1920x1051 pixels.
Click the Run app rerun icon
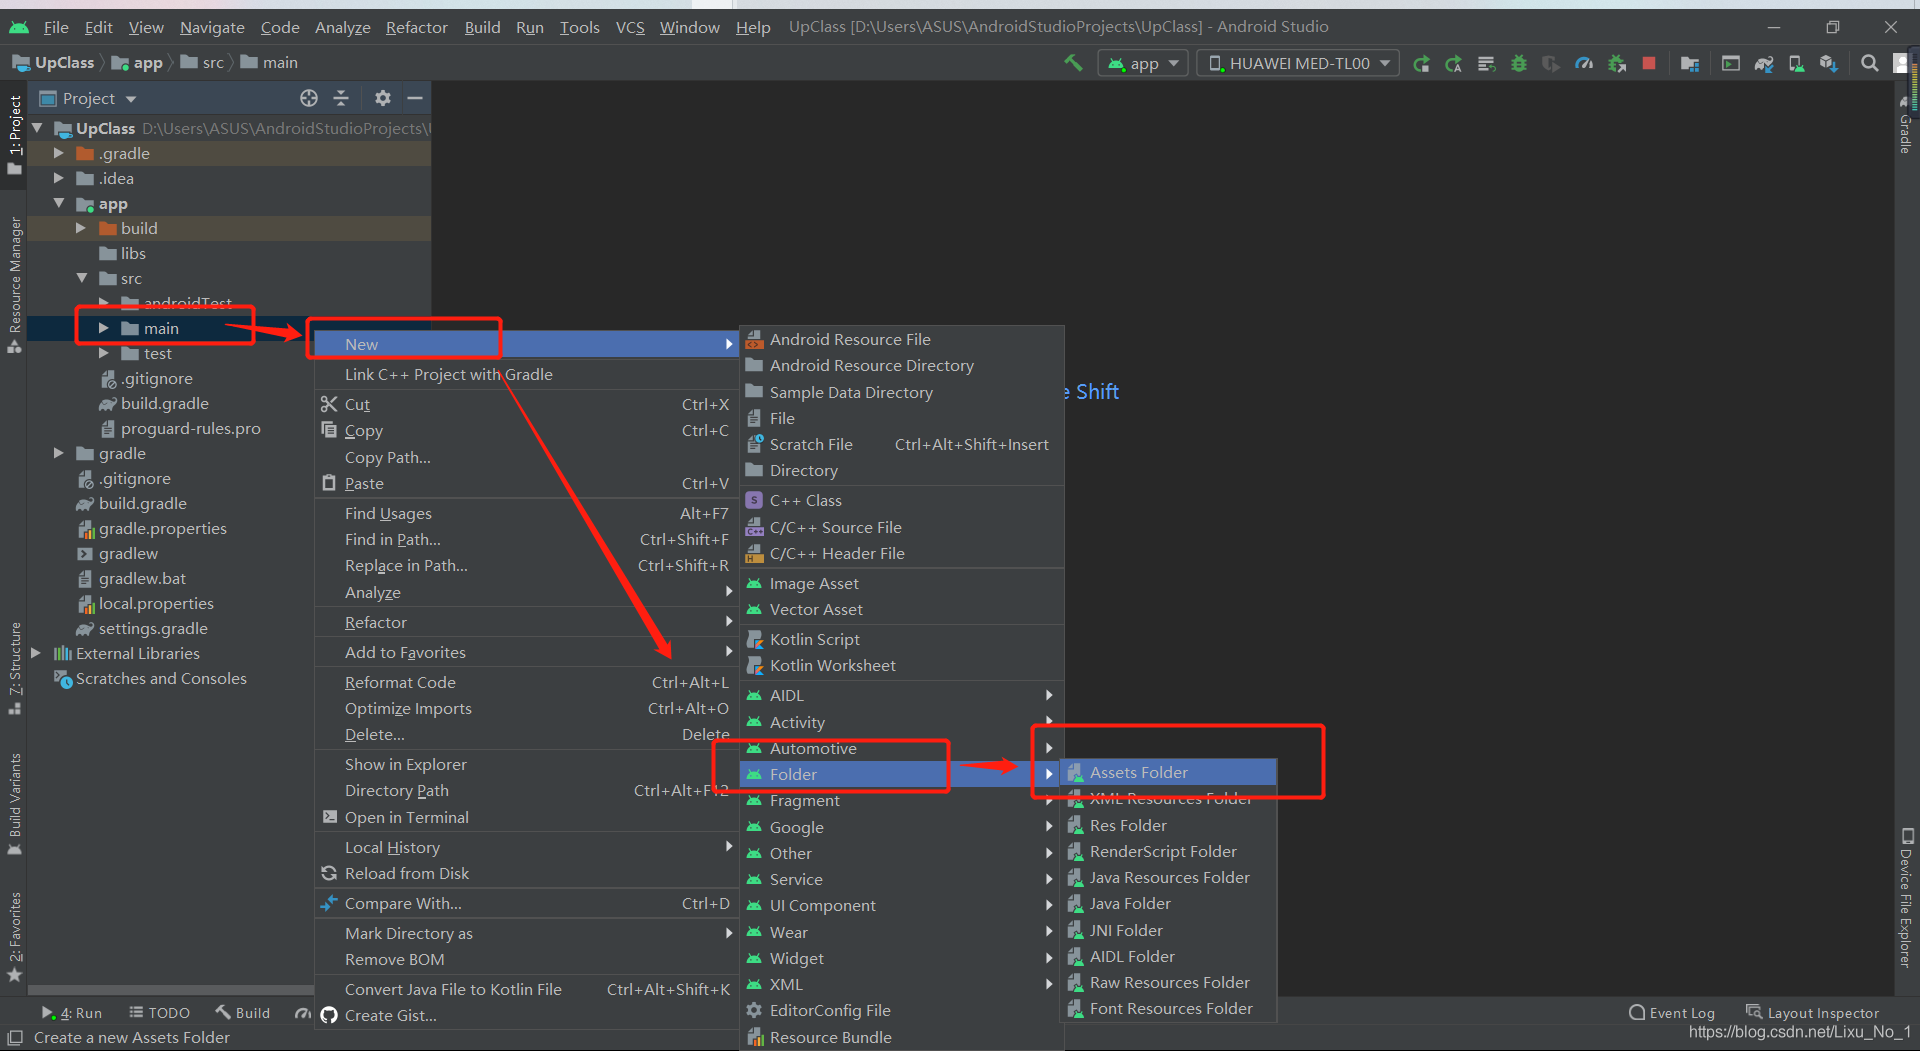point(1421,63)
